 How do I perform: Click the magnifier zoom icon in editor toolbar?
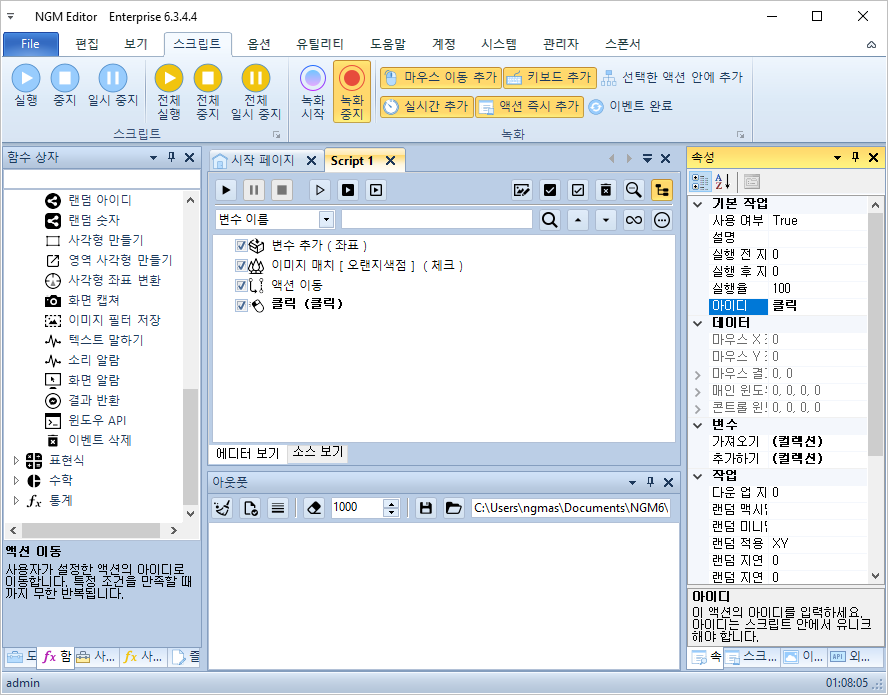coord(633,190)
